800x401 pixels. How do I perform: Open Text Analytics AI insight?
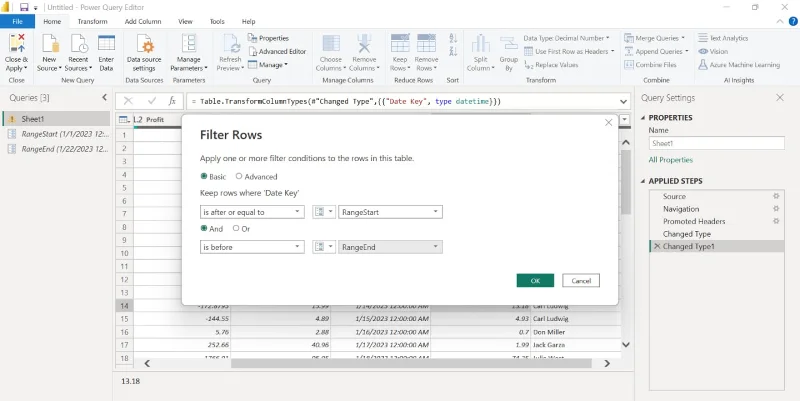723,38
